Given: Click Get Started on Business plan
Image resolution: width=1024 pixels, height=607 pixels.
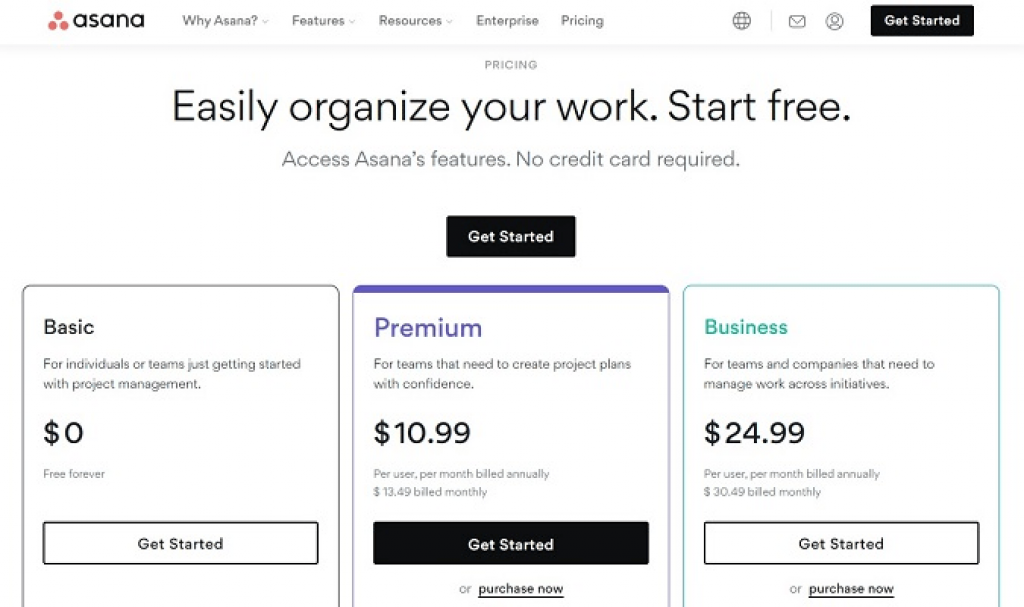Looking at the screenshot, I should tap(841, 544).
